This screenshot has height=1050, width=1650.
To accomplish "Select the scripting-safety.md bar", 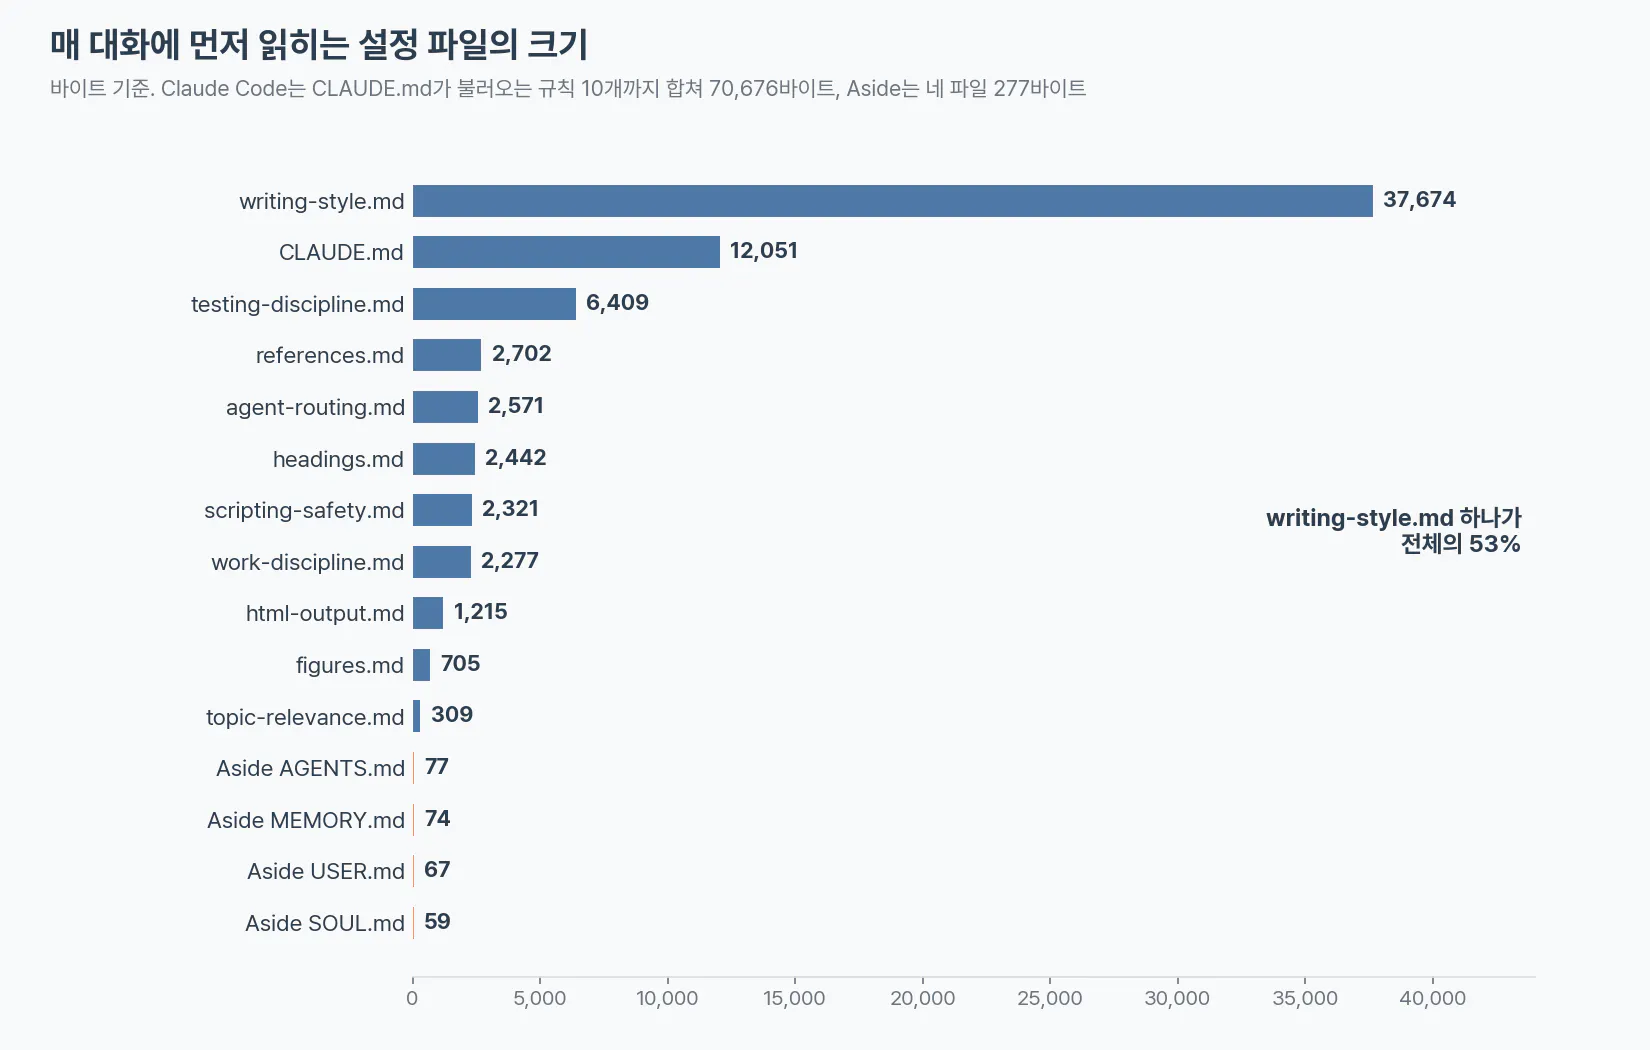I will tap(442, 510).
